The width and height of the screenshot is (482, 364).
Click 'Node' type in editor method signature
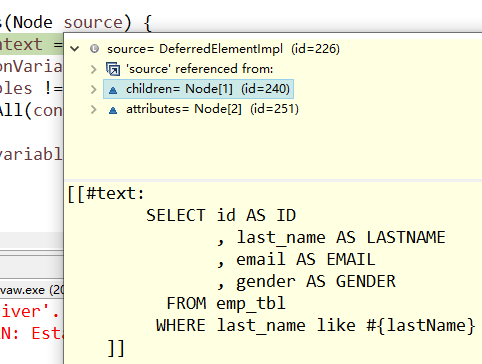(x=33, y=23)
